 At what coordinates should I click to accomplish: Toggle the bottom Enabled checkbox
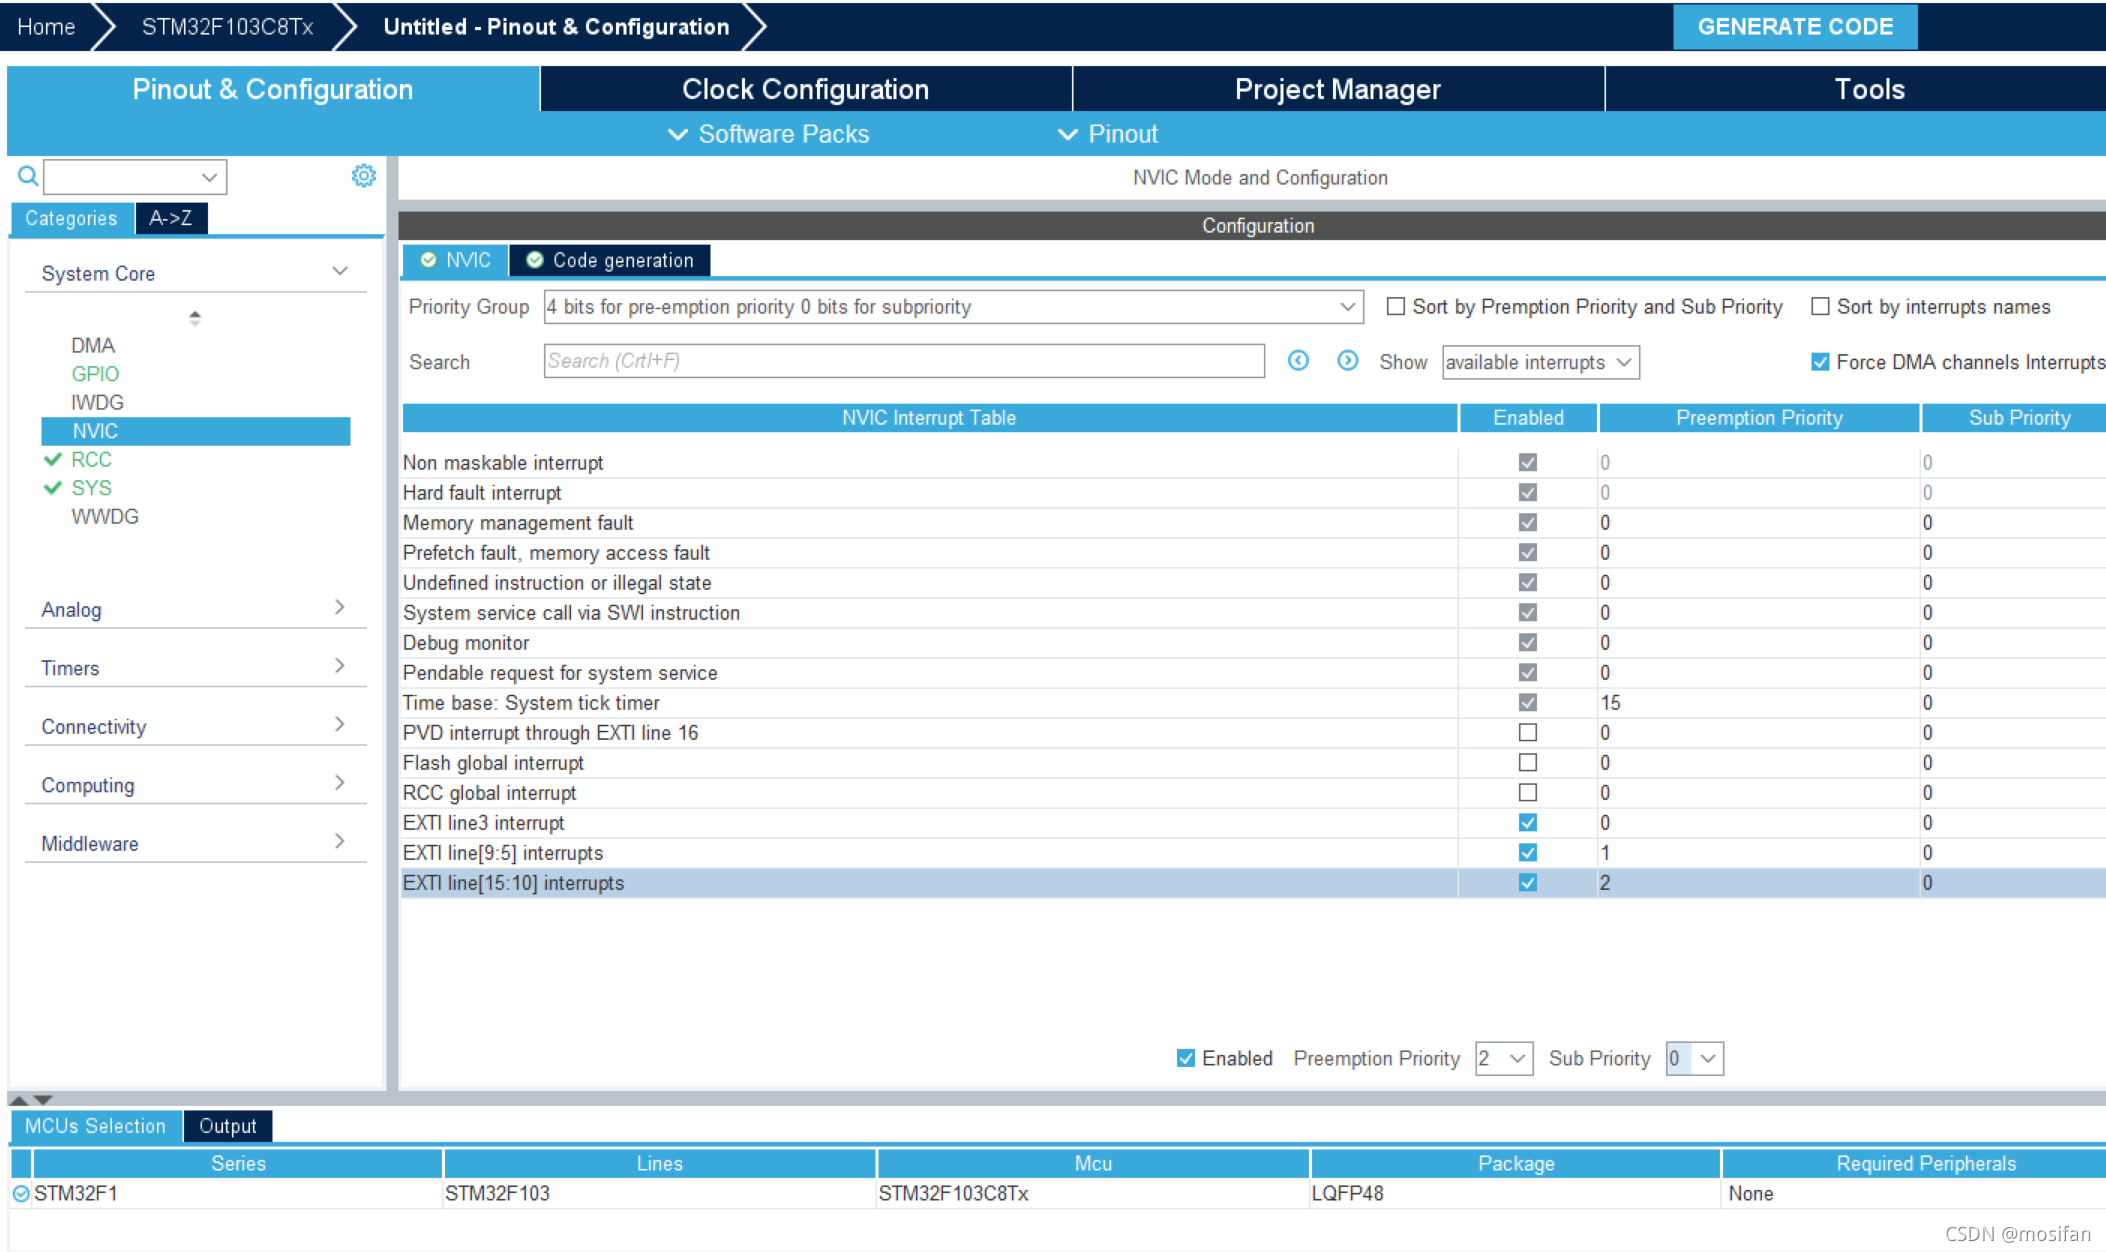coord(1185,1058)
